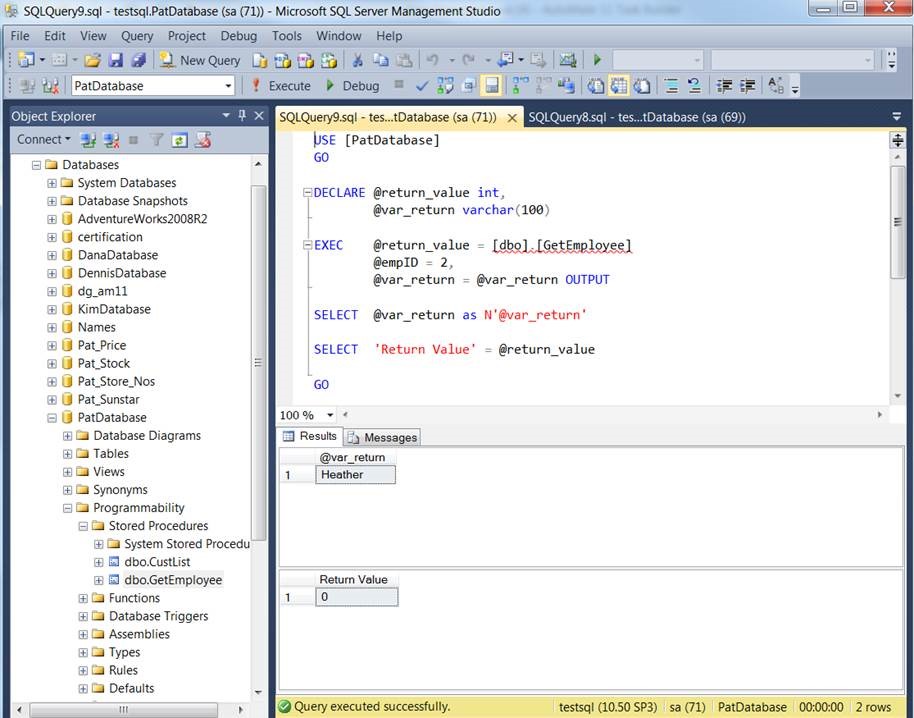
Task: Click the Open File folder icon
Action: coord(93,60)
